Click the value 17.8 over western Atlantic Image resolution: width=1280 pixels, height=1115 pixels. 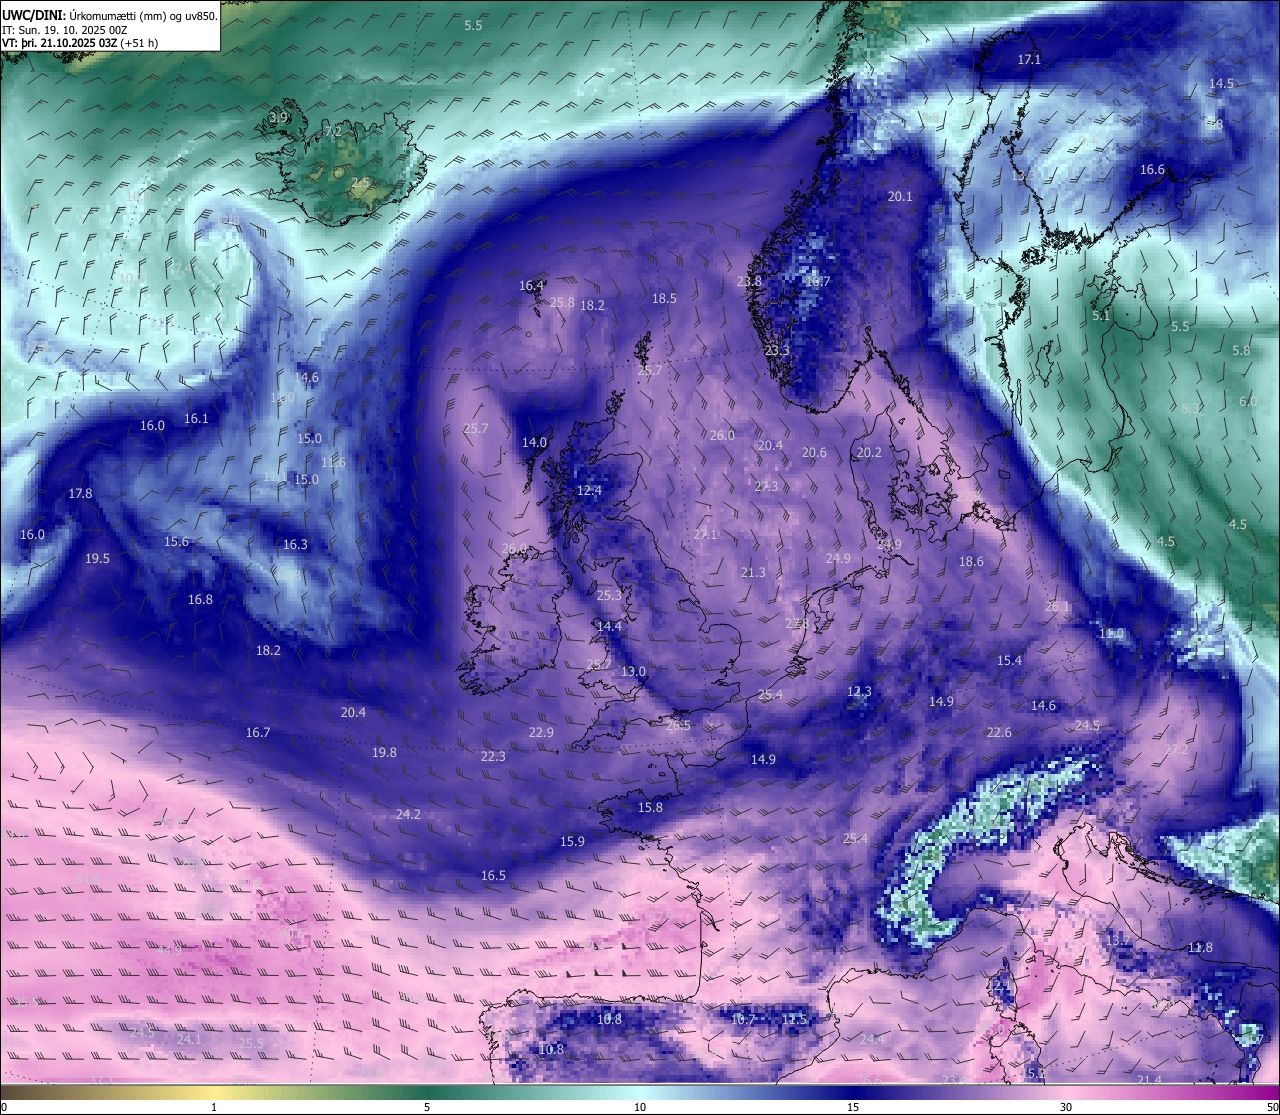(x=80, y=494)
